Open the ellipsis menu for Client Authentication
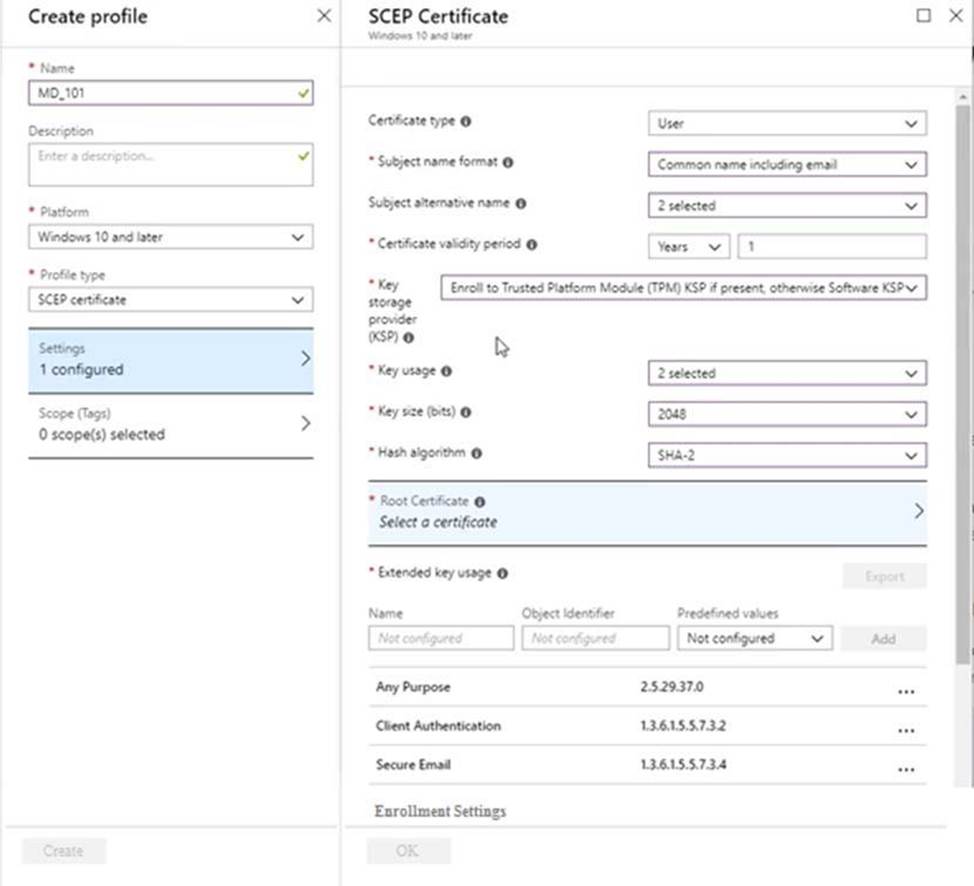The height and width of the screenshot is (886, 974). pos(906,729)
